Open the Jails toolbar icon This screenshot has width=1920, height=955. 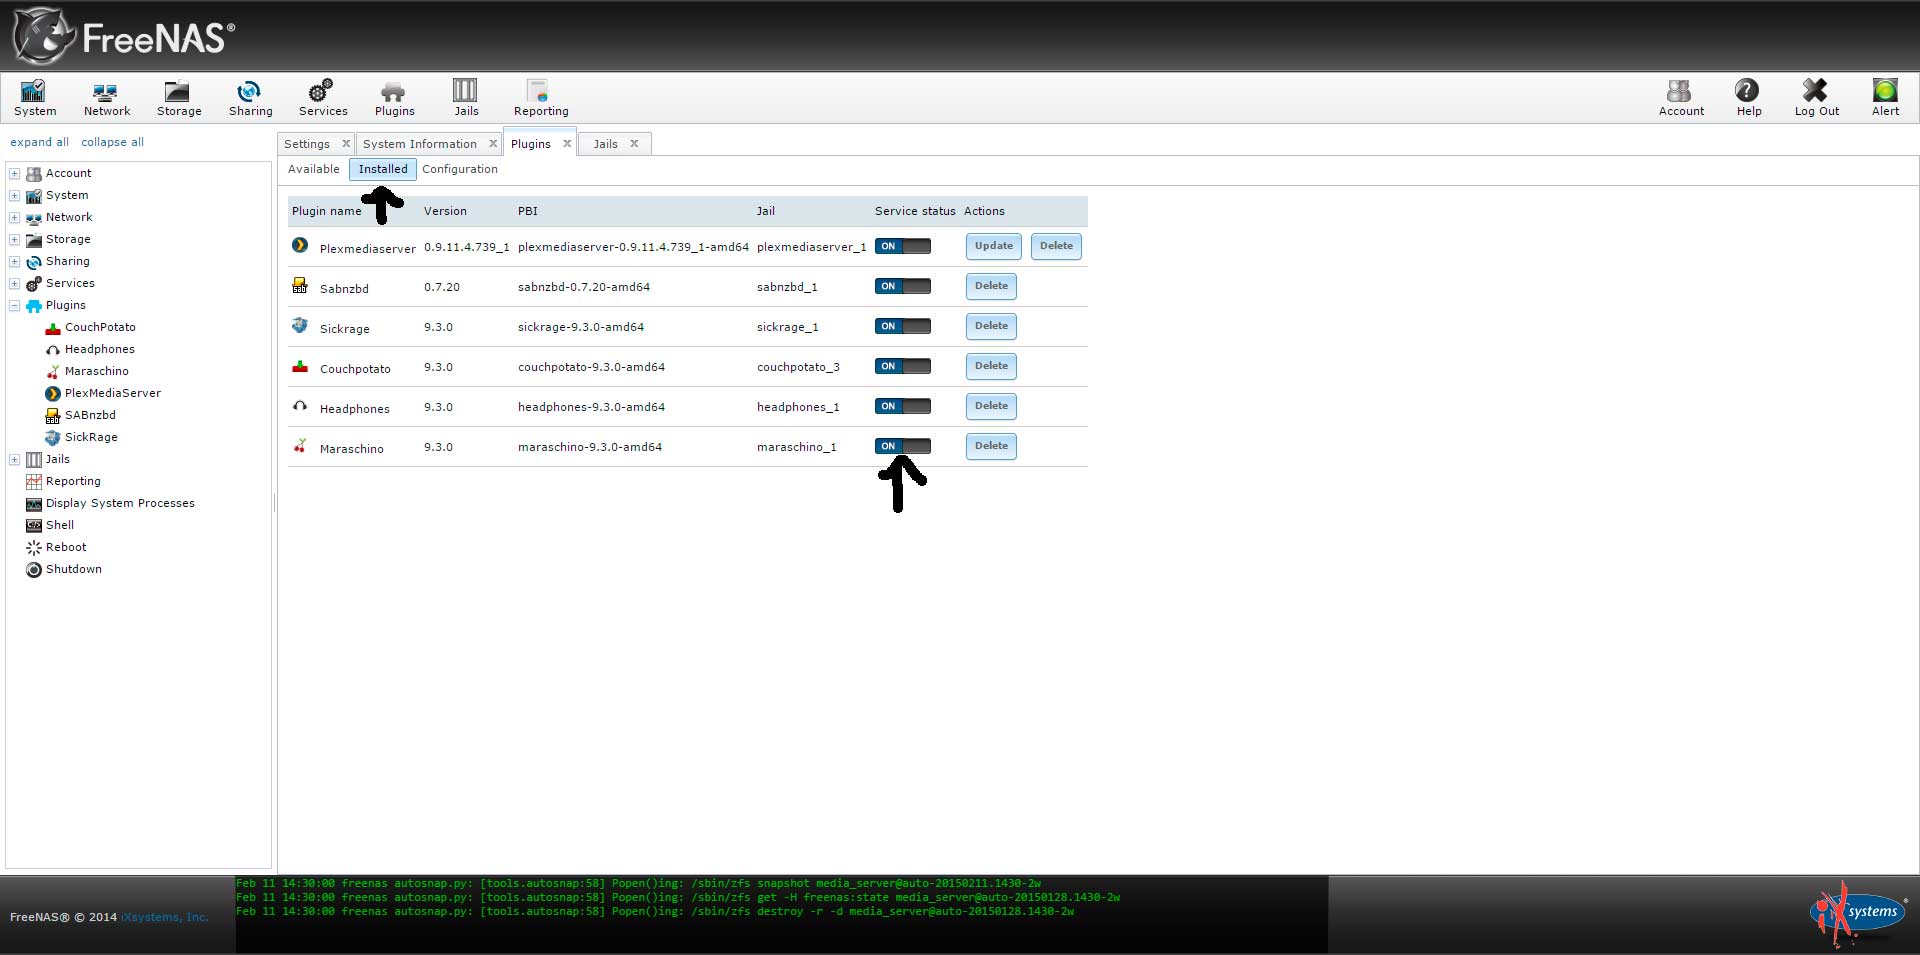tap(466, 98)
